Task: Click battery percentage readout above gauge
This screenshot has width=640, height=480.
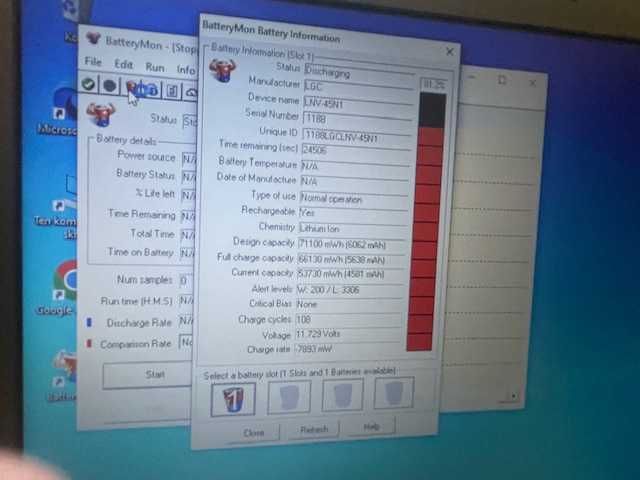Action: [x=433, y=84]
